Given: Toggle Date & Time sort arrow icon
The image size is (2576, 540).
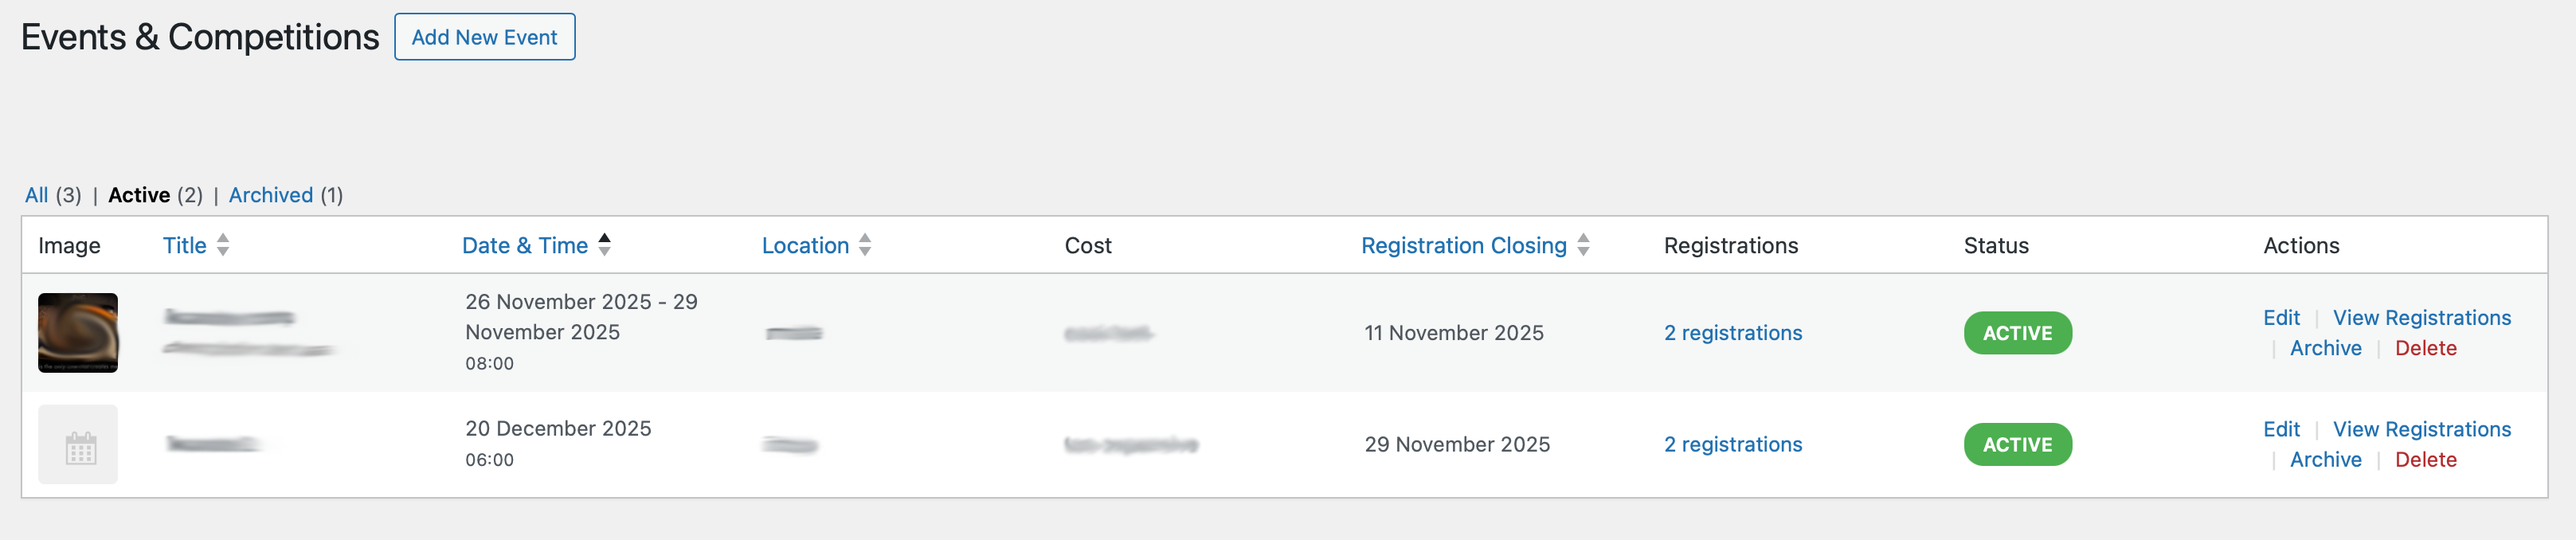Looking at the screenshot, I should tap(604, 245).
